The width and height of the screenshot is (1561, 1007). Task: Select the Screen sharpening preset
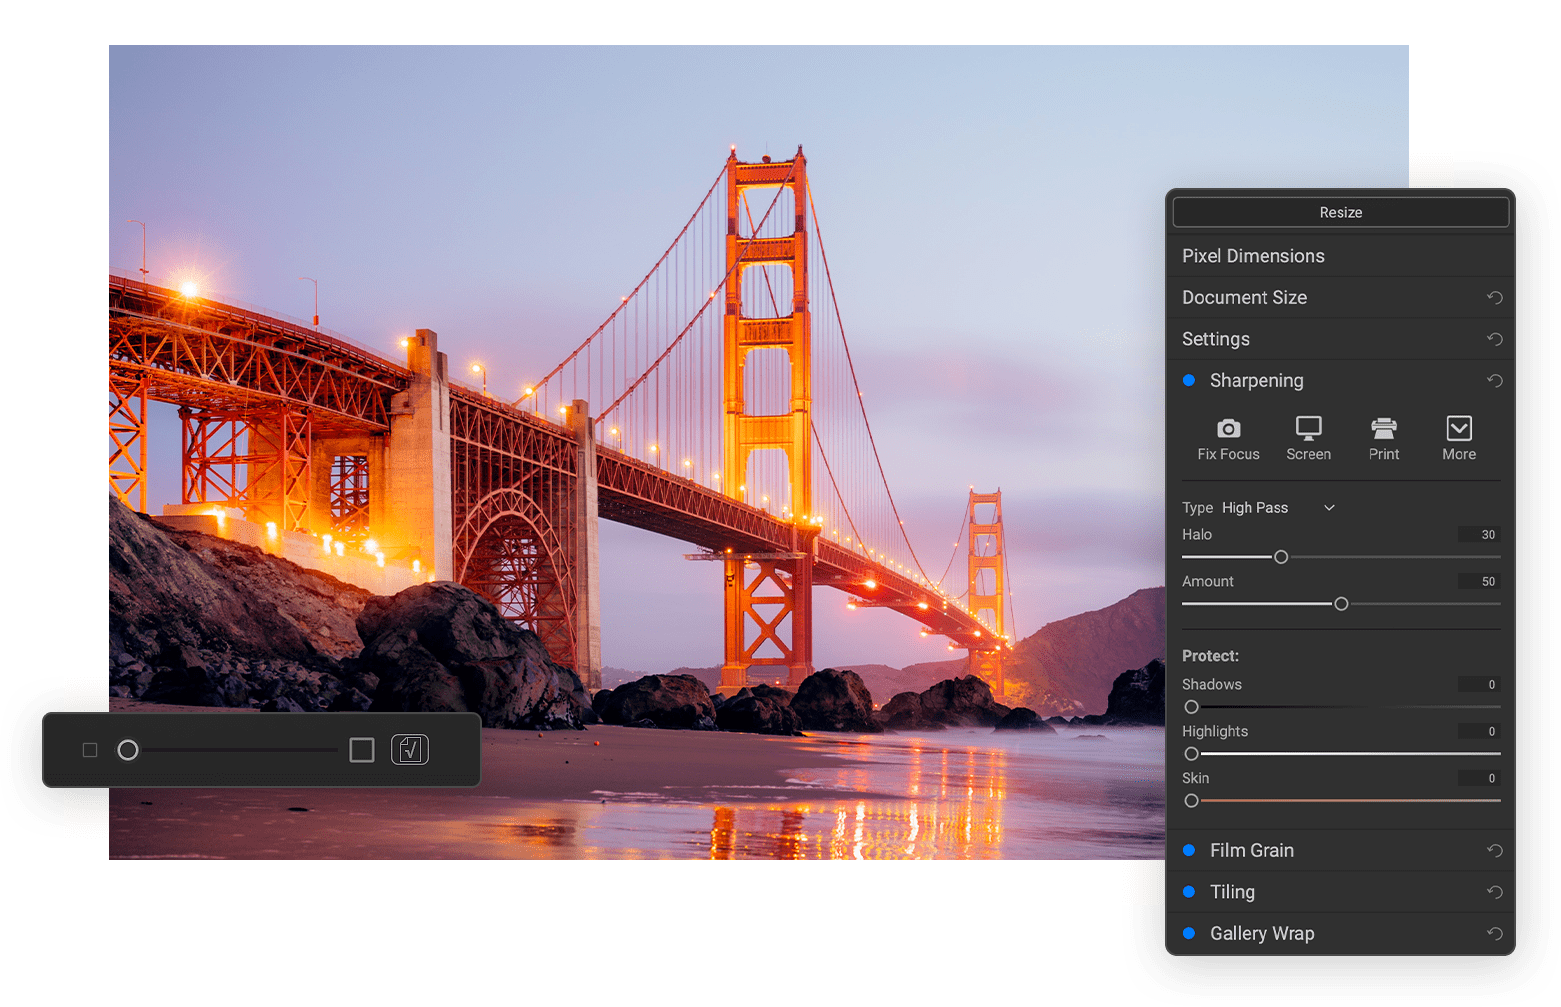coord(1308,438)
